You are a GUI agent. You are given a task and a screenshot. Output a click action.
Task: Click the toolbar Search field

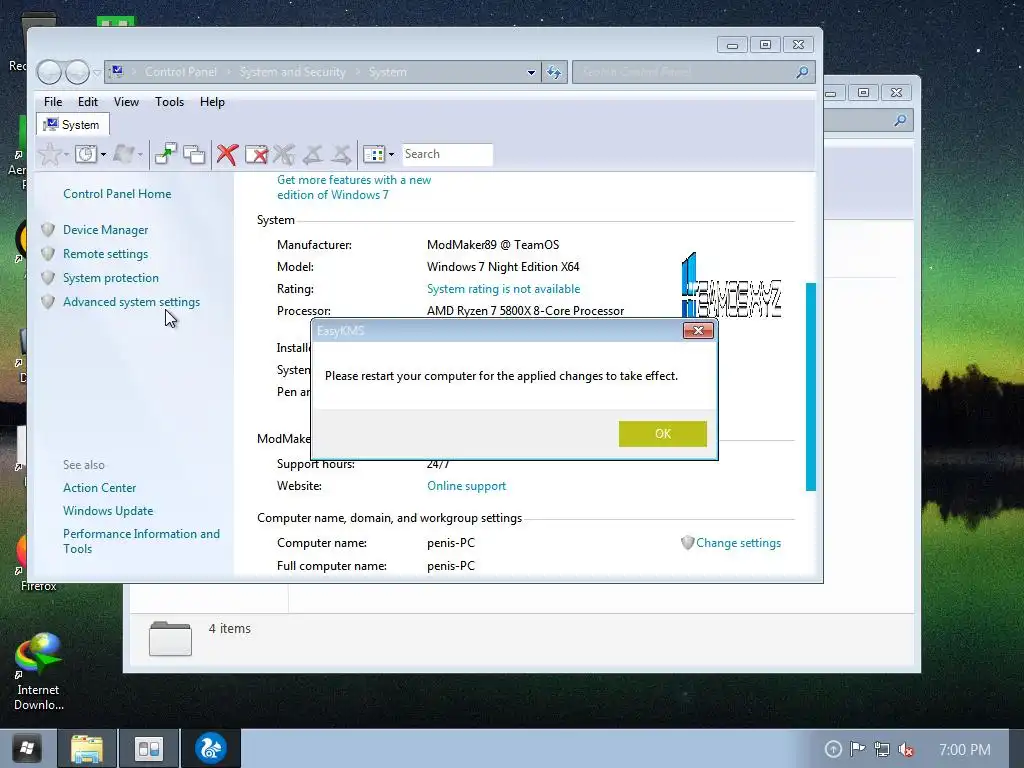(x=447, y=154)
